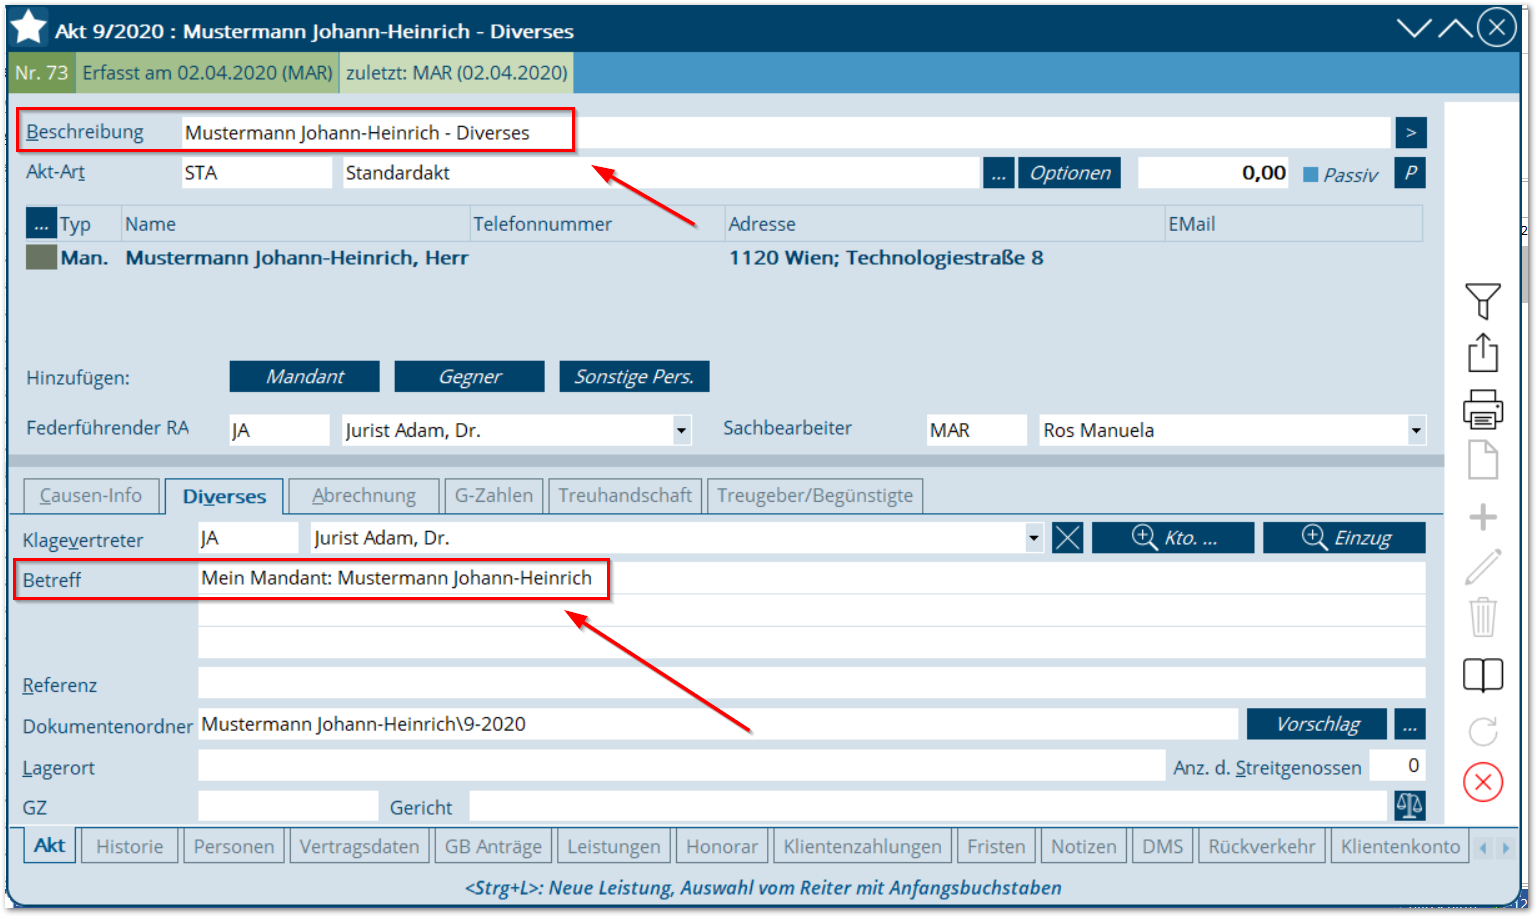Click the Referenz input field
The height and width of the screenshot is (917, 1537).
(812, 684)
